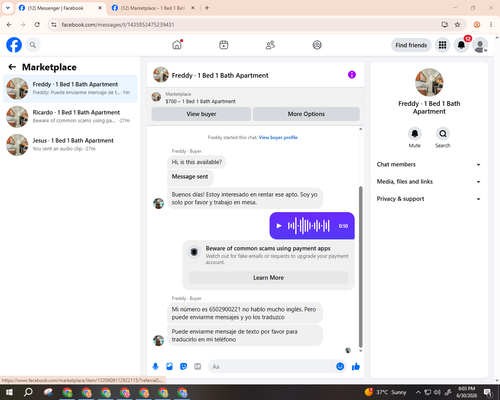Open the Reels video icon
The image size is (500, 400).
pyautogui.click(x=224, y=45)
